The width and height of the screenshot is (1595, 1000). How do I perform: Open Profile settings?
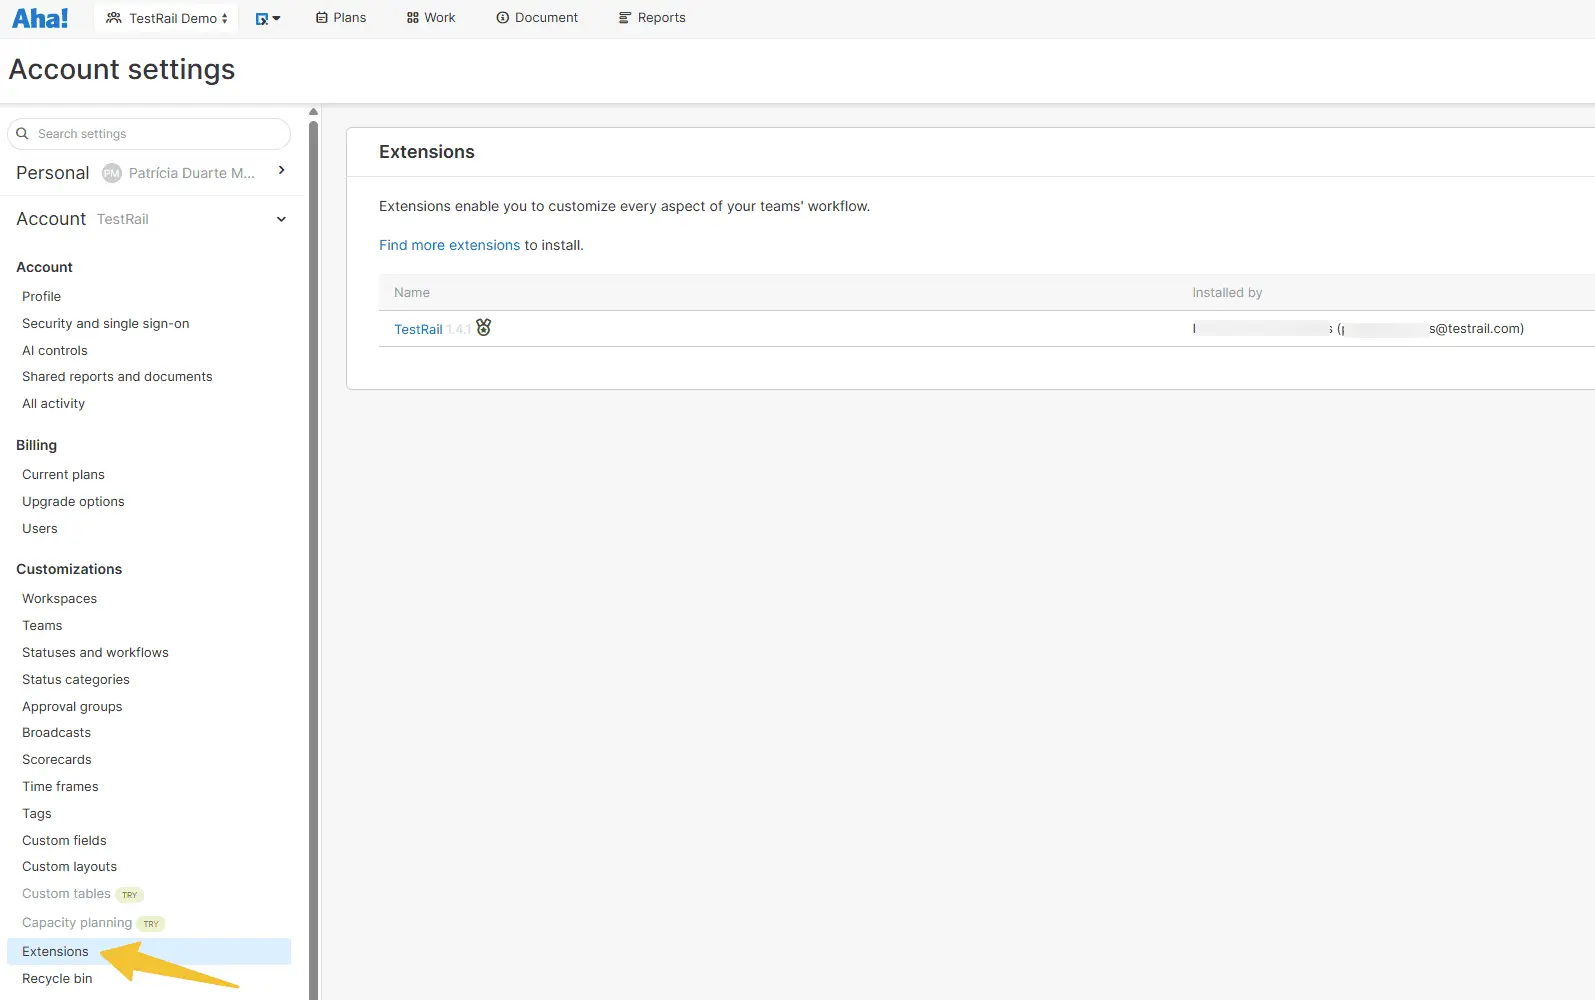(x=41, y=297)
